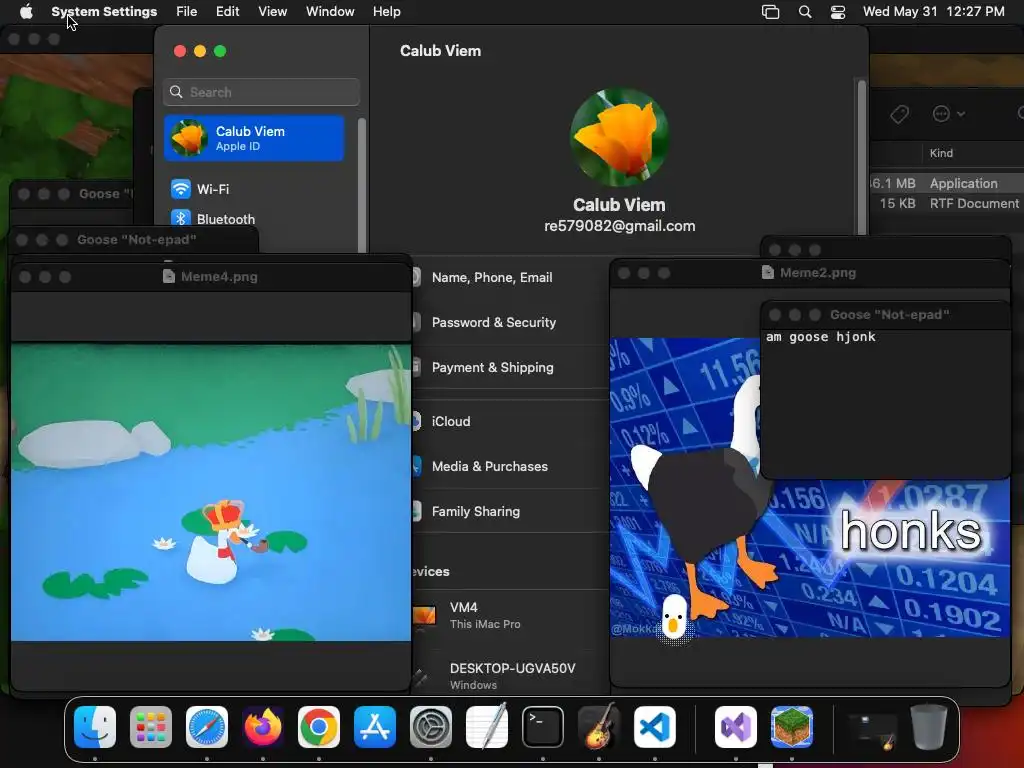Image resolution: width=1024 pixels, height=768 pixels.
Task: Click the 'am goose hjonk' note text
Action: pyautogui.click(x=821, y=337)
